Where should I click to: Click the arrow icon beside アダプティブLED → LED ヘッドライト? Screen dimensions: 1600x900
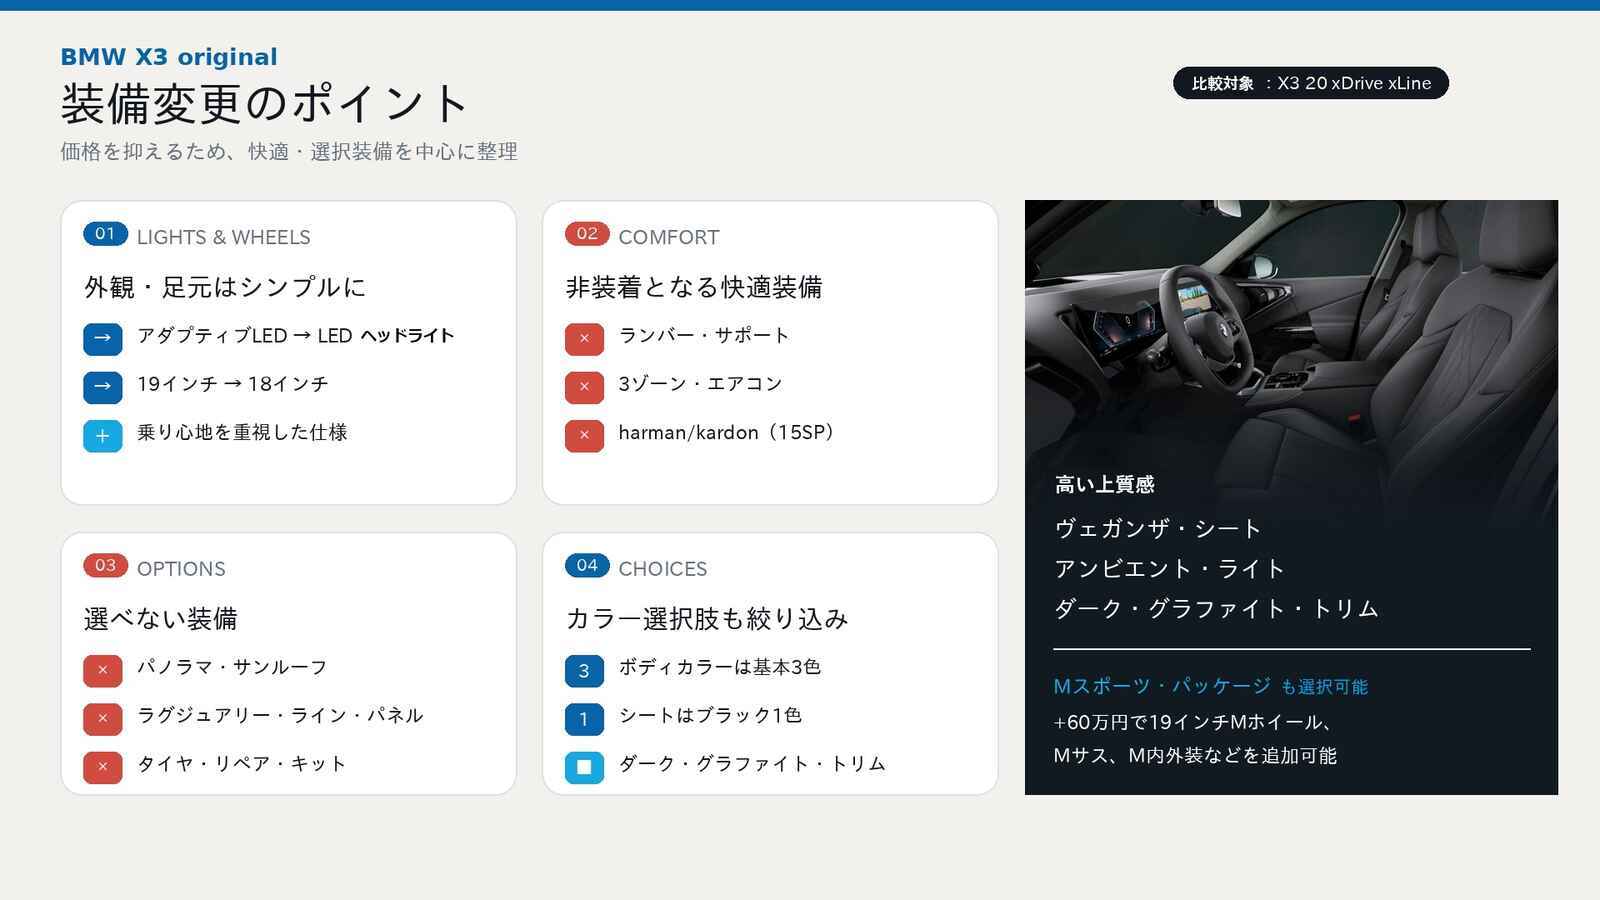click(103, 338)
